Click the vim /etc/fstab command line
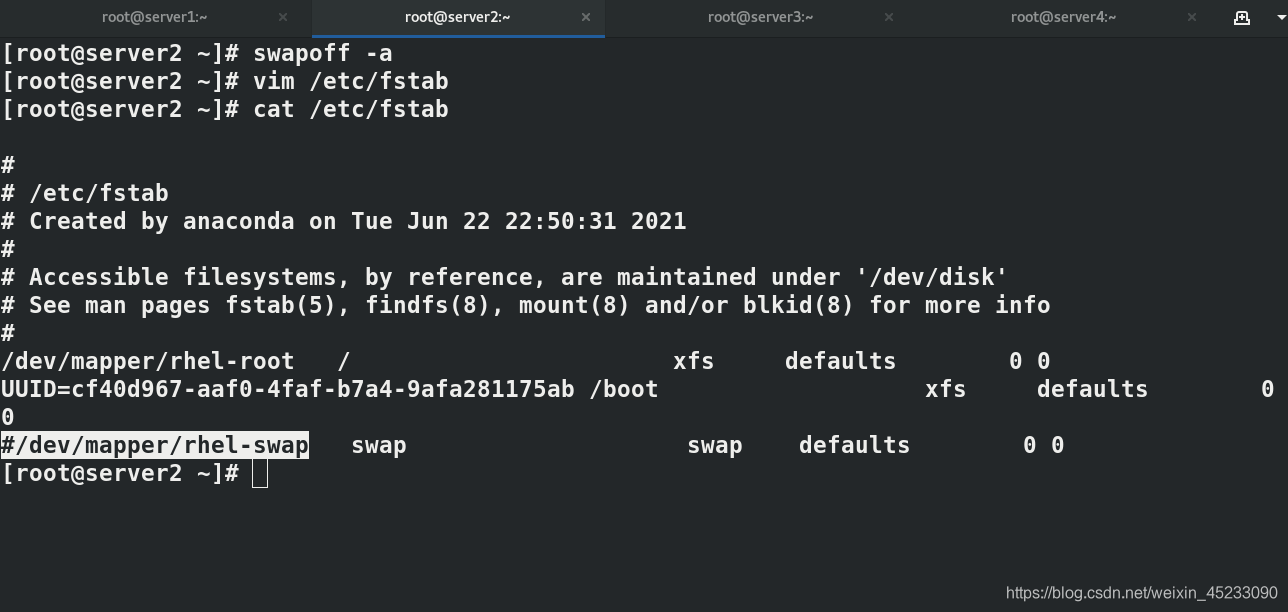The height and width of the screenshot is (612, 1288). click(225, 81)
